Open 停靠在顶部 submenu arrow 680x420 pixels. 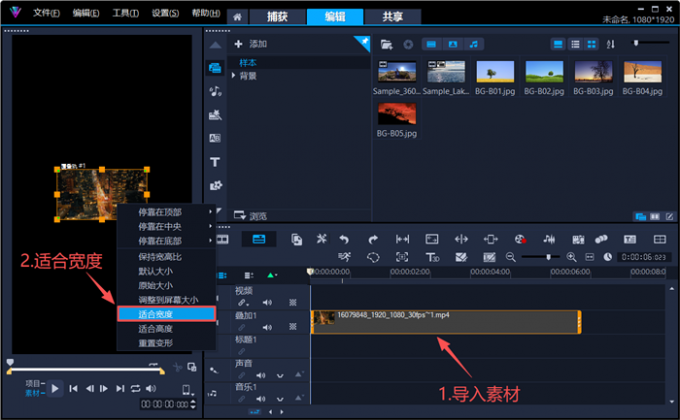click(210, 212)
